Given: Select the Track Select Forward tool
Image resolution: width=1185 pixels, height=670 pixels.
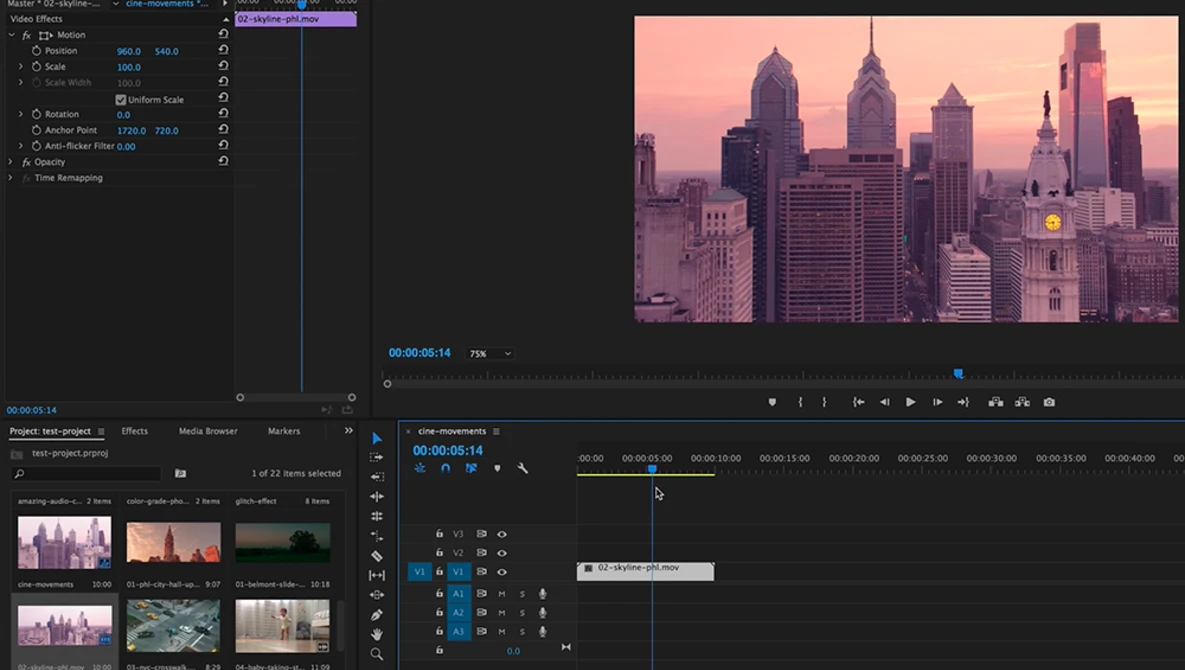Looking at the screenshot, I should point(376,458).
